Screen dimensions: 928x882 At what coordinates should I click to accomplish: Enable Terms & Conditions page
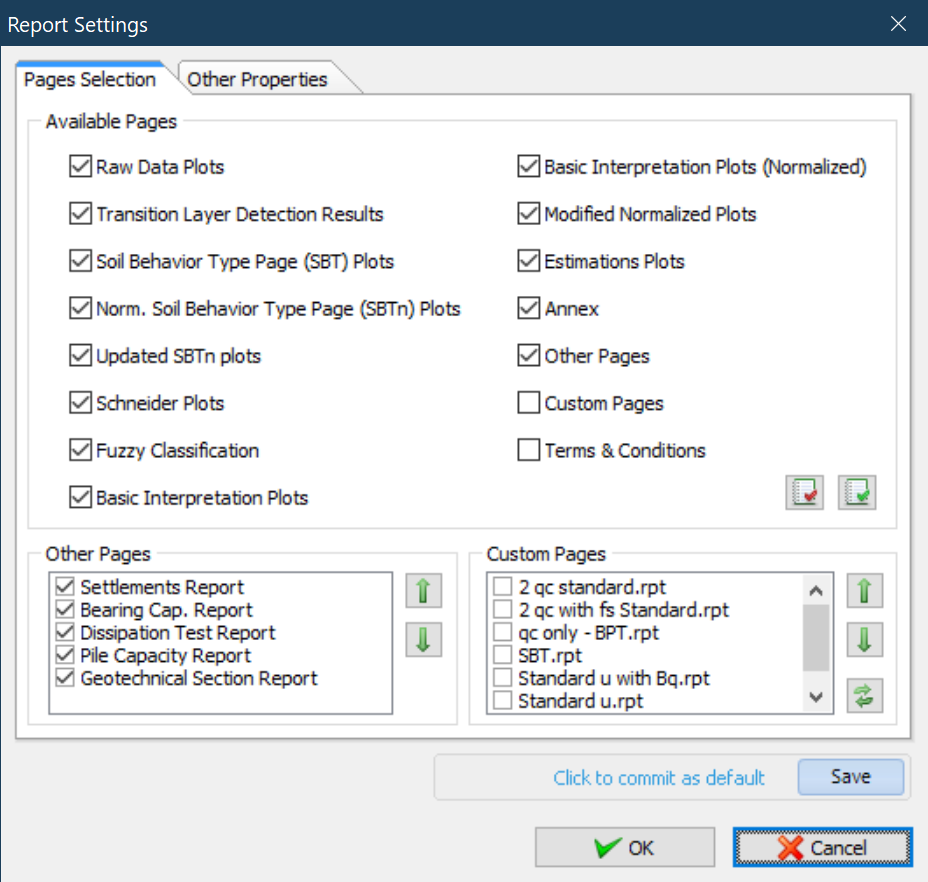(529, 451)
